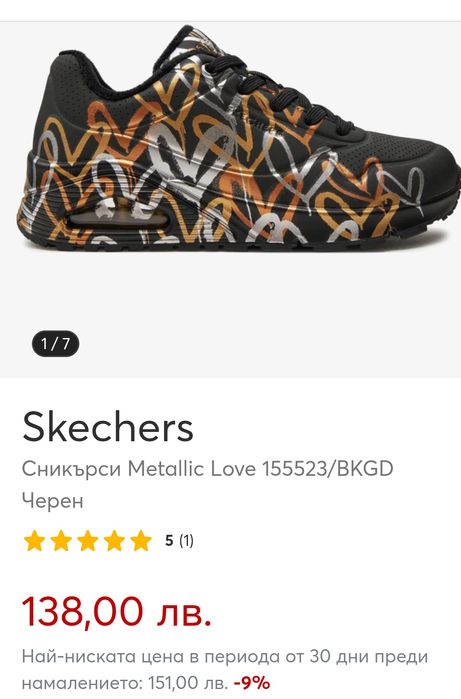461x699 pixels.
Task: Click the previous price 151,00 лв.
Action: pyautogui.click(x=188, y=683)
